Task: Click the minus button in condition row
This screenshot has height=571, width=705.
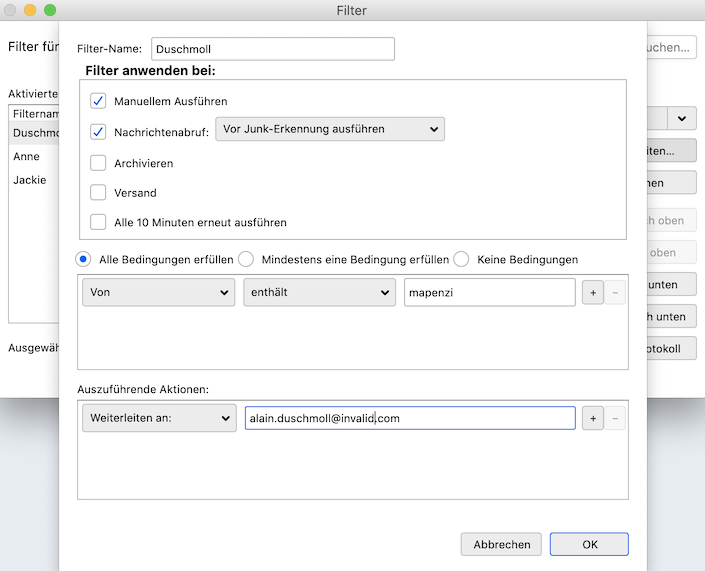Action: point(615,292)
